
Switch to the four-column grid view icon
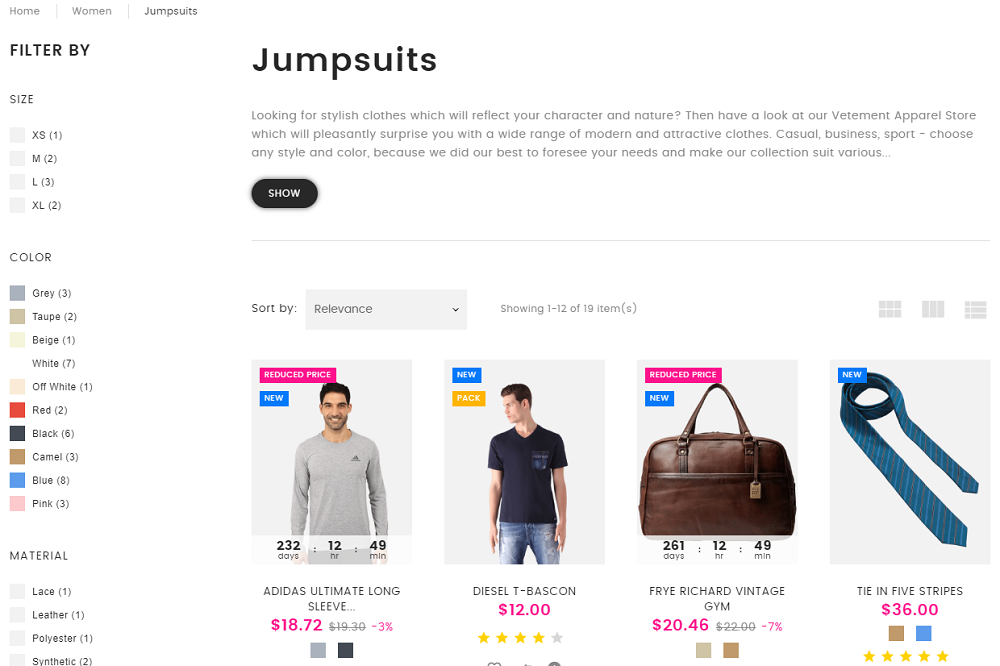pyautogui.click(x=890, y=309)
